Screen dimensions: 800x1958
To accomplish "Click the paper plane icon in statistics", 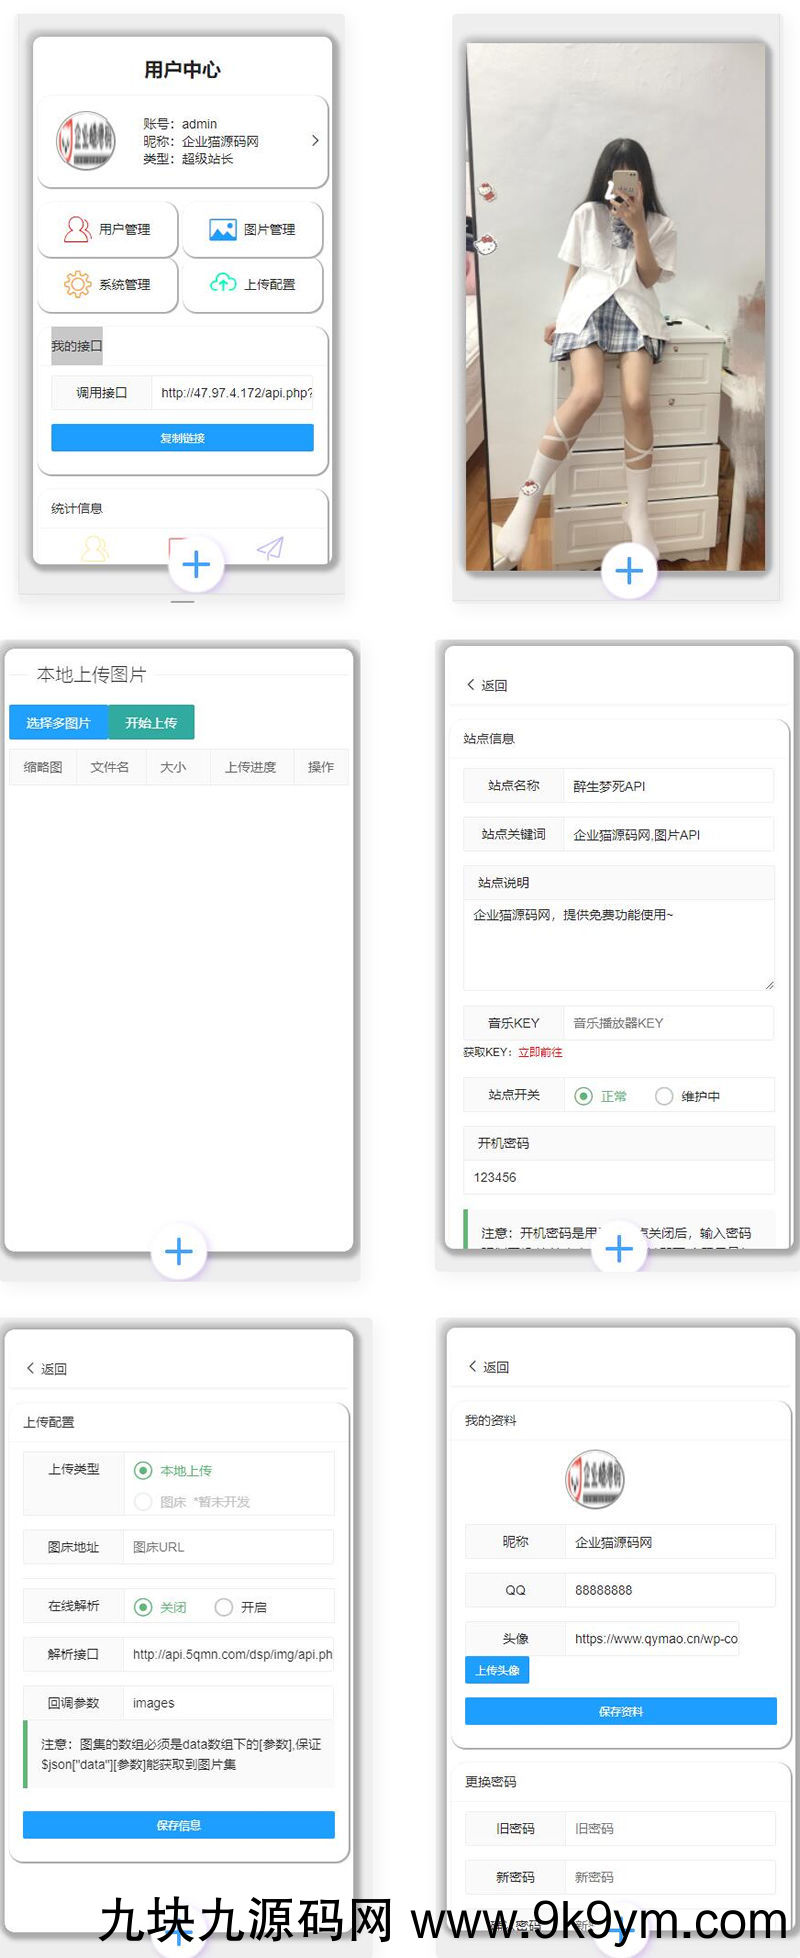I will [270, 548].
